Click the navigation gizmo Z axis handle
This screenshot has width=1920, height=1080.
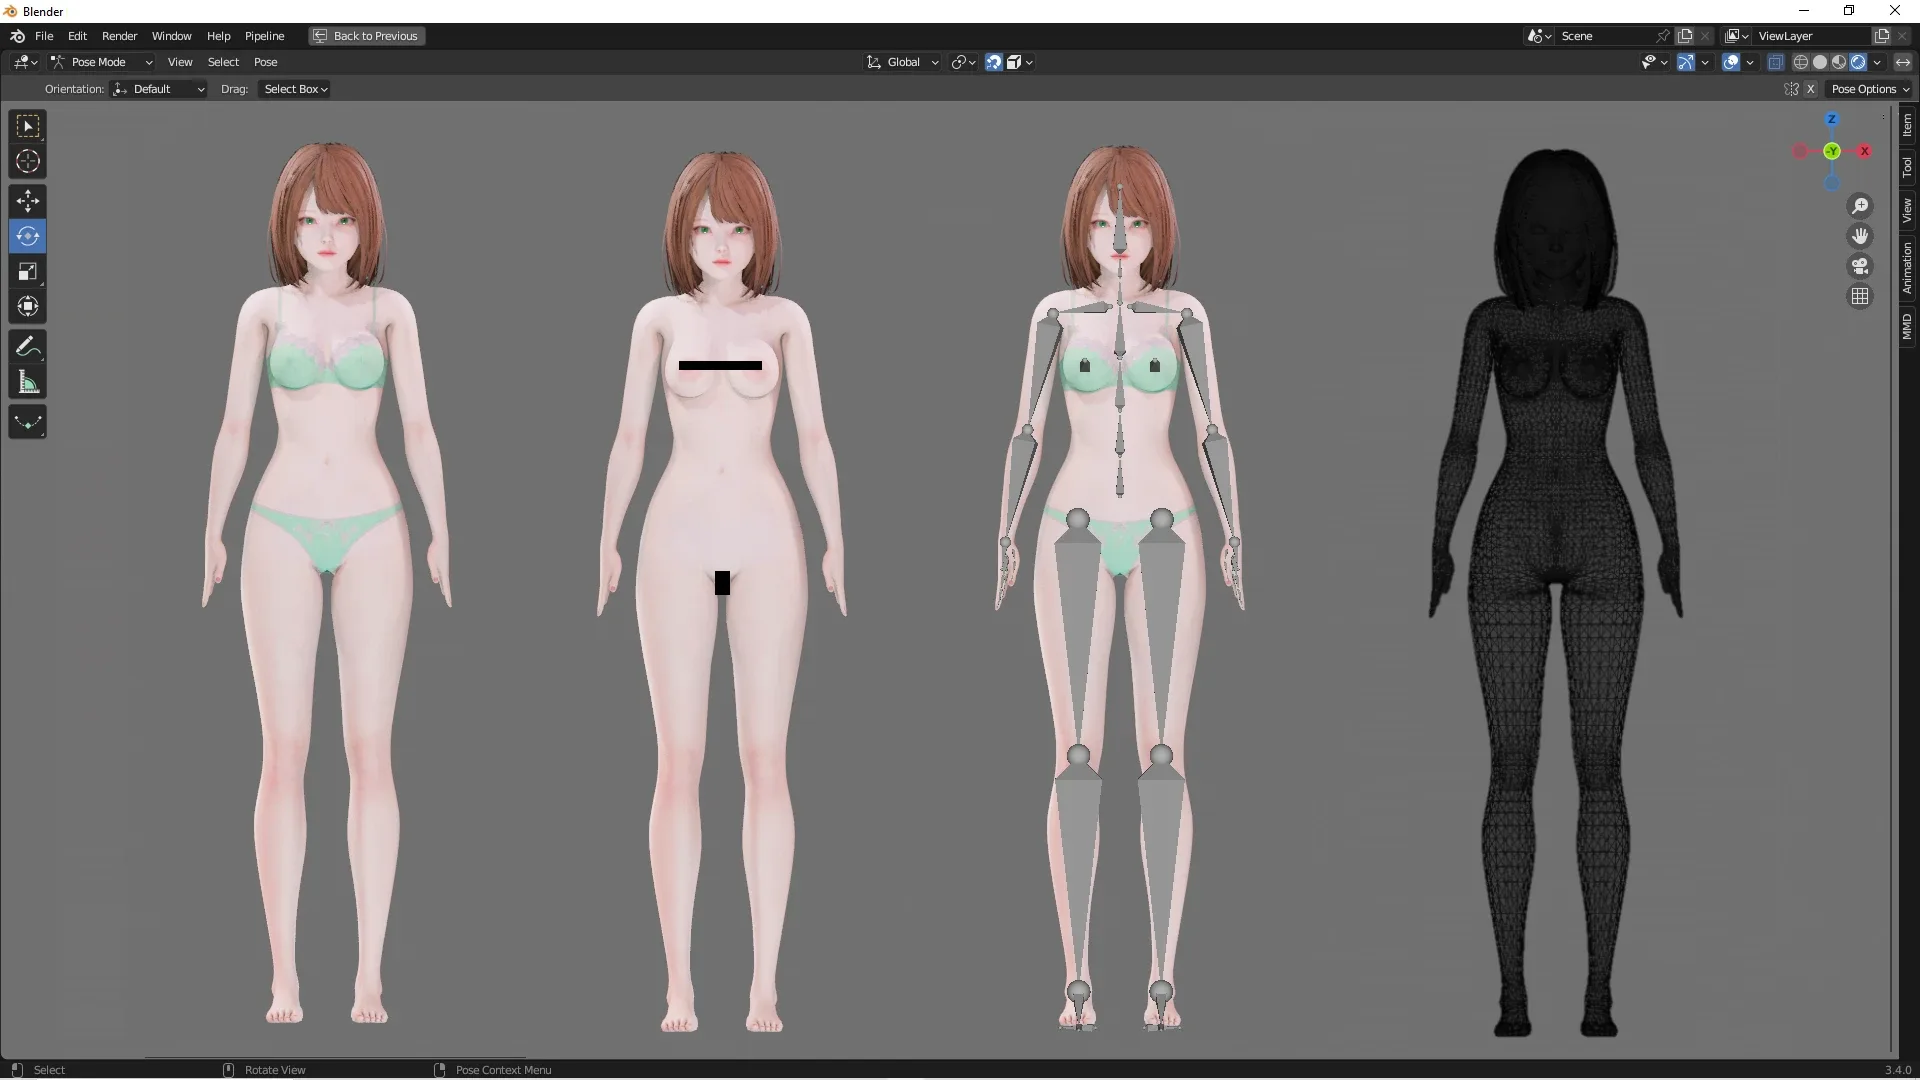point(1831,119)
